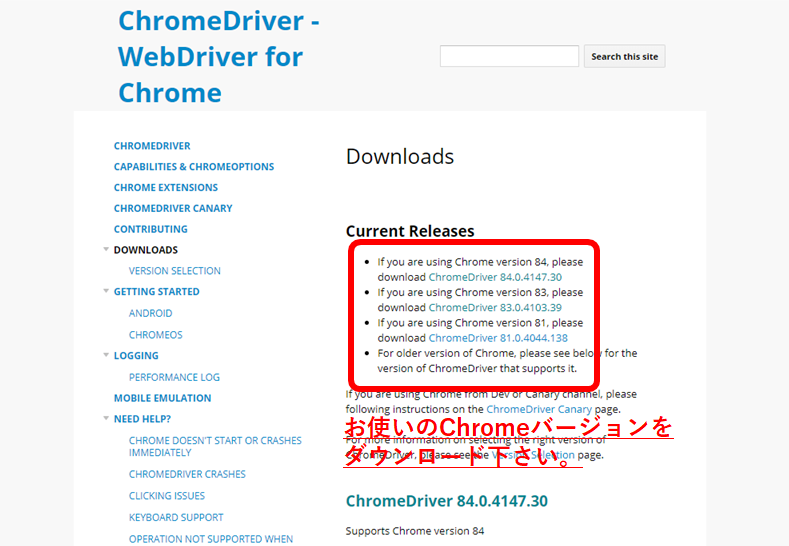Image resolution: width=789 pixels, height=546 pixels.
Task: Open the Android sub-page
Action: pos(150,314)
